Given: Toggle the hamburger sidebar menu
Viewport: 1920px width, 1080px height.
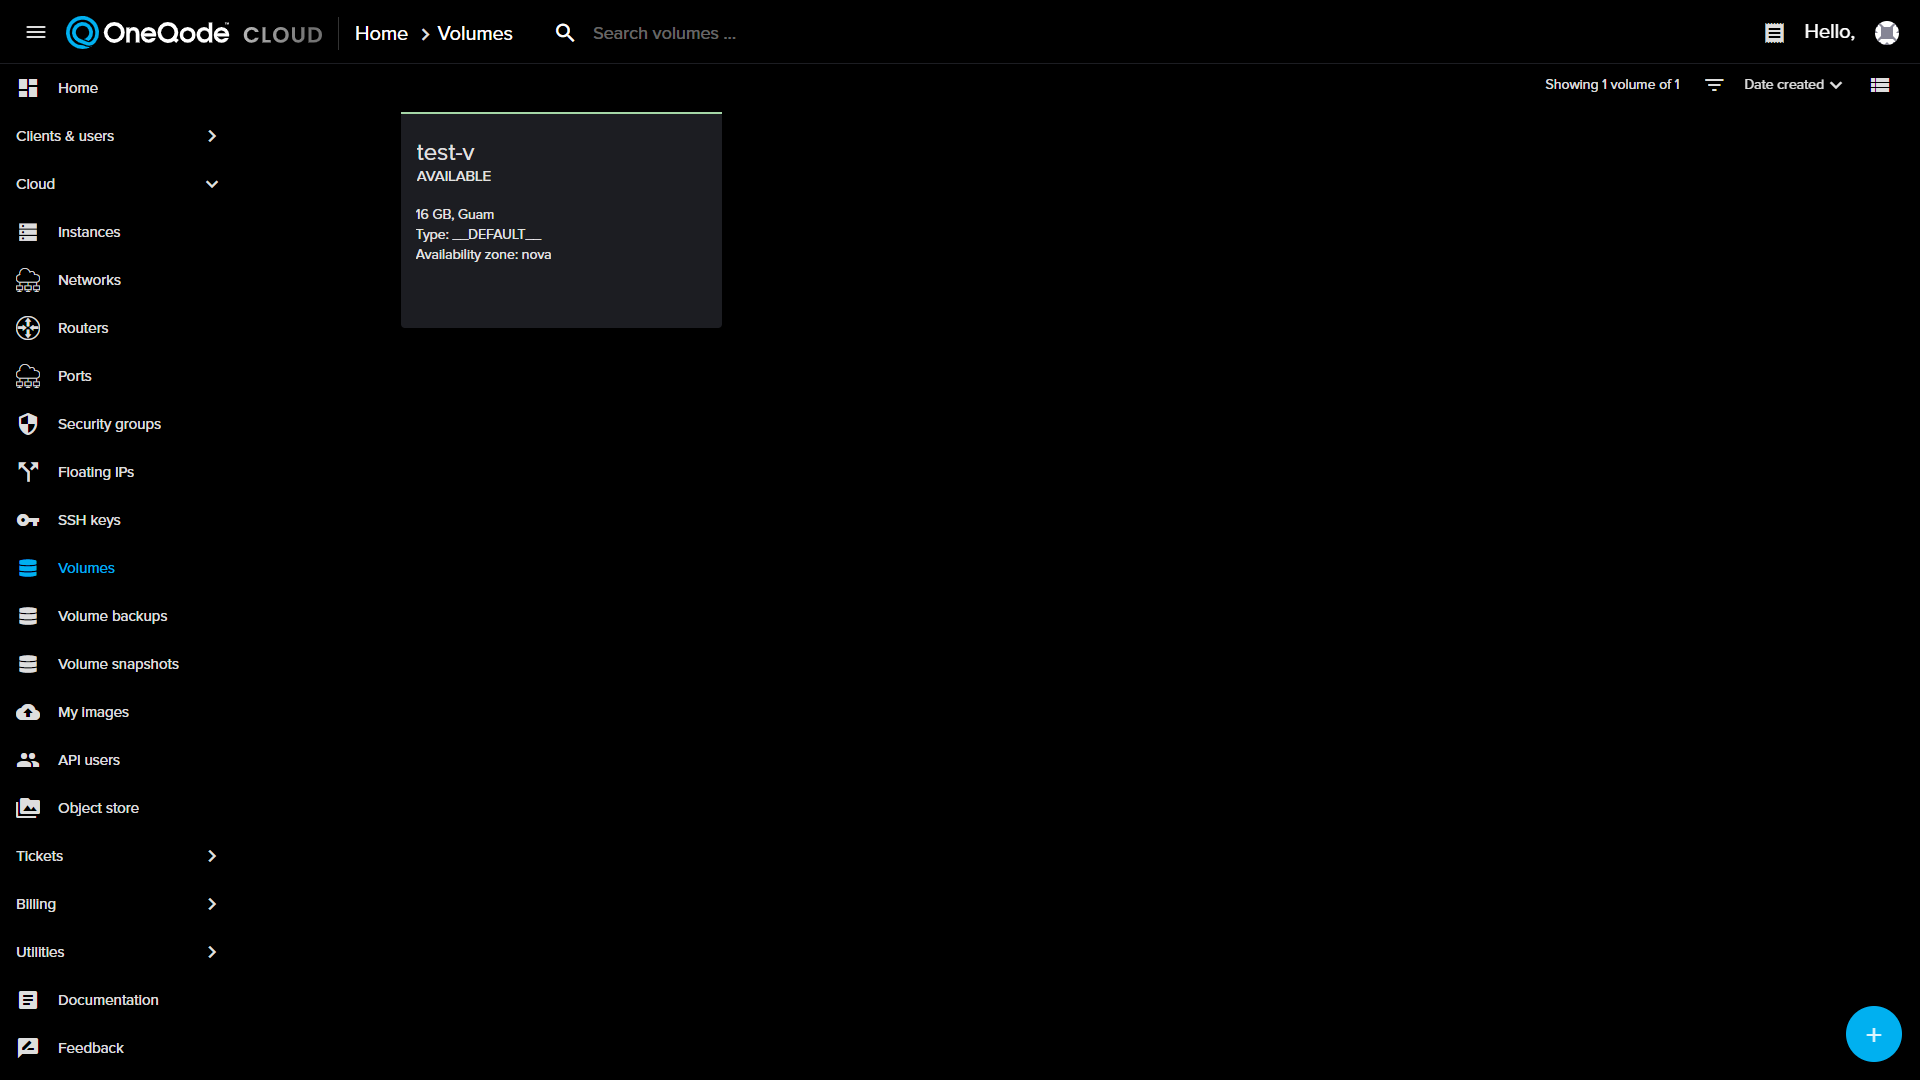Looking at the screenshot, I should click(x=36, y=32).
